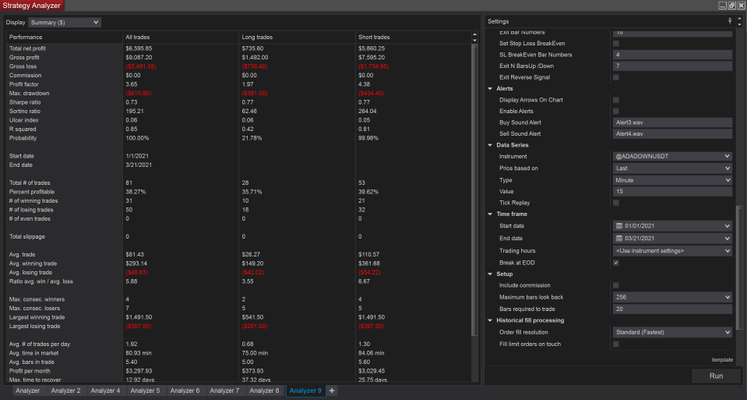
Task: Minimize the Strategy Analyzer window
Action: [720, 6]
